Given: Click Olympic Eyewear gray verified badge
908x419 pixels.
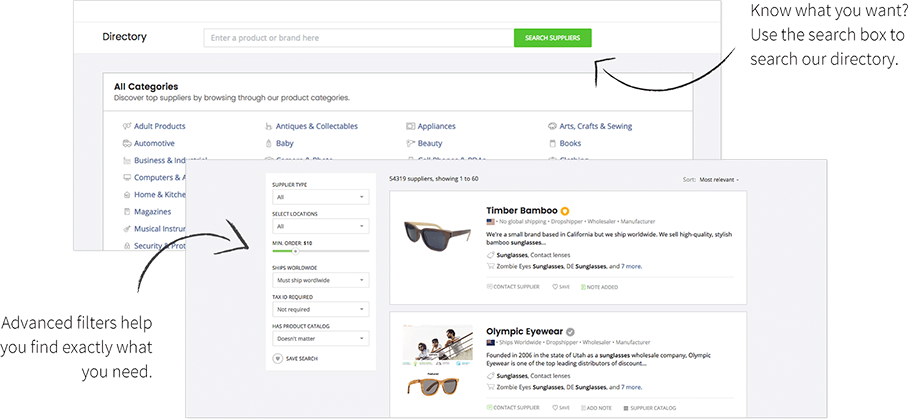Looking at the screenshot, I should click(x=570, y=332).
